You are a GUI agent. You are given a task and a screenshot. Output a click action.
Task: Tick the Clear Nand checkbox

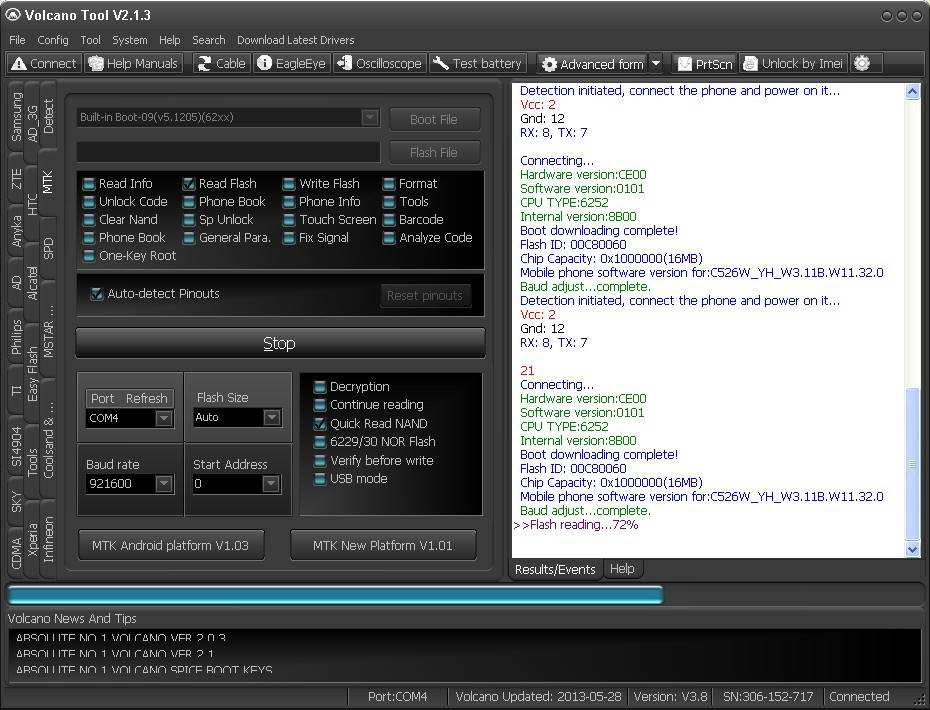pyautogui.click(x=89, y=219)
